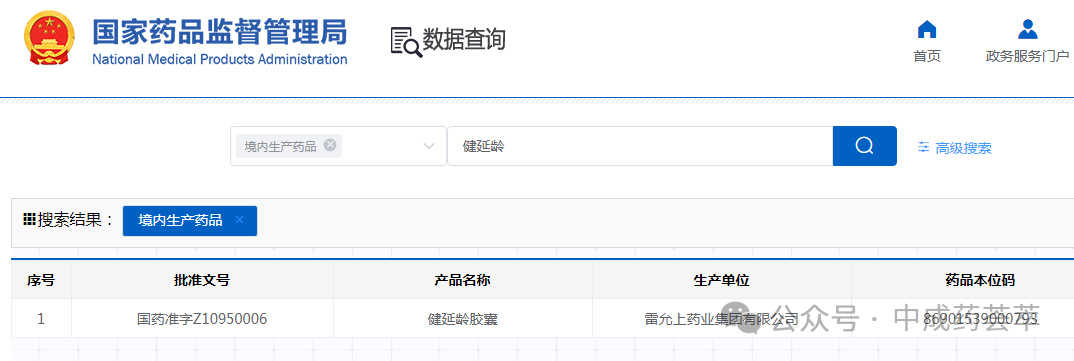Open the 政务服务门户 user icon
Image resolution: width=1074 pixels, height=361 pixels.
click(x=1027, y=29)
